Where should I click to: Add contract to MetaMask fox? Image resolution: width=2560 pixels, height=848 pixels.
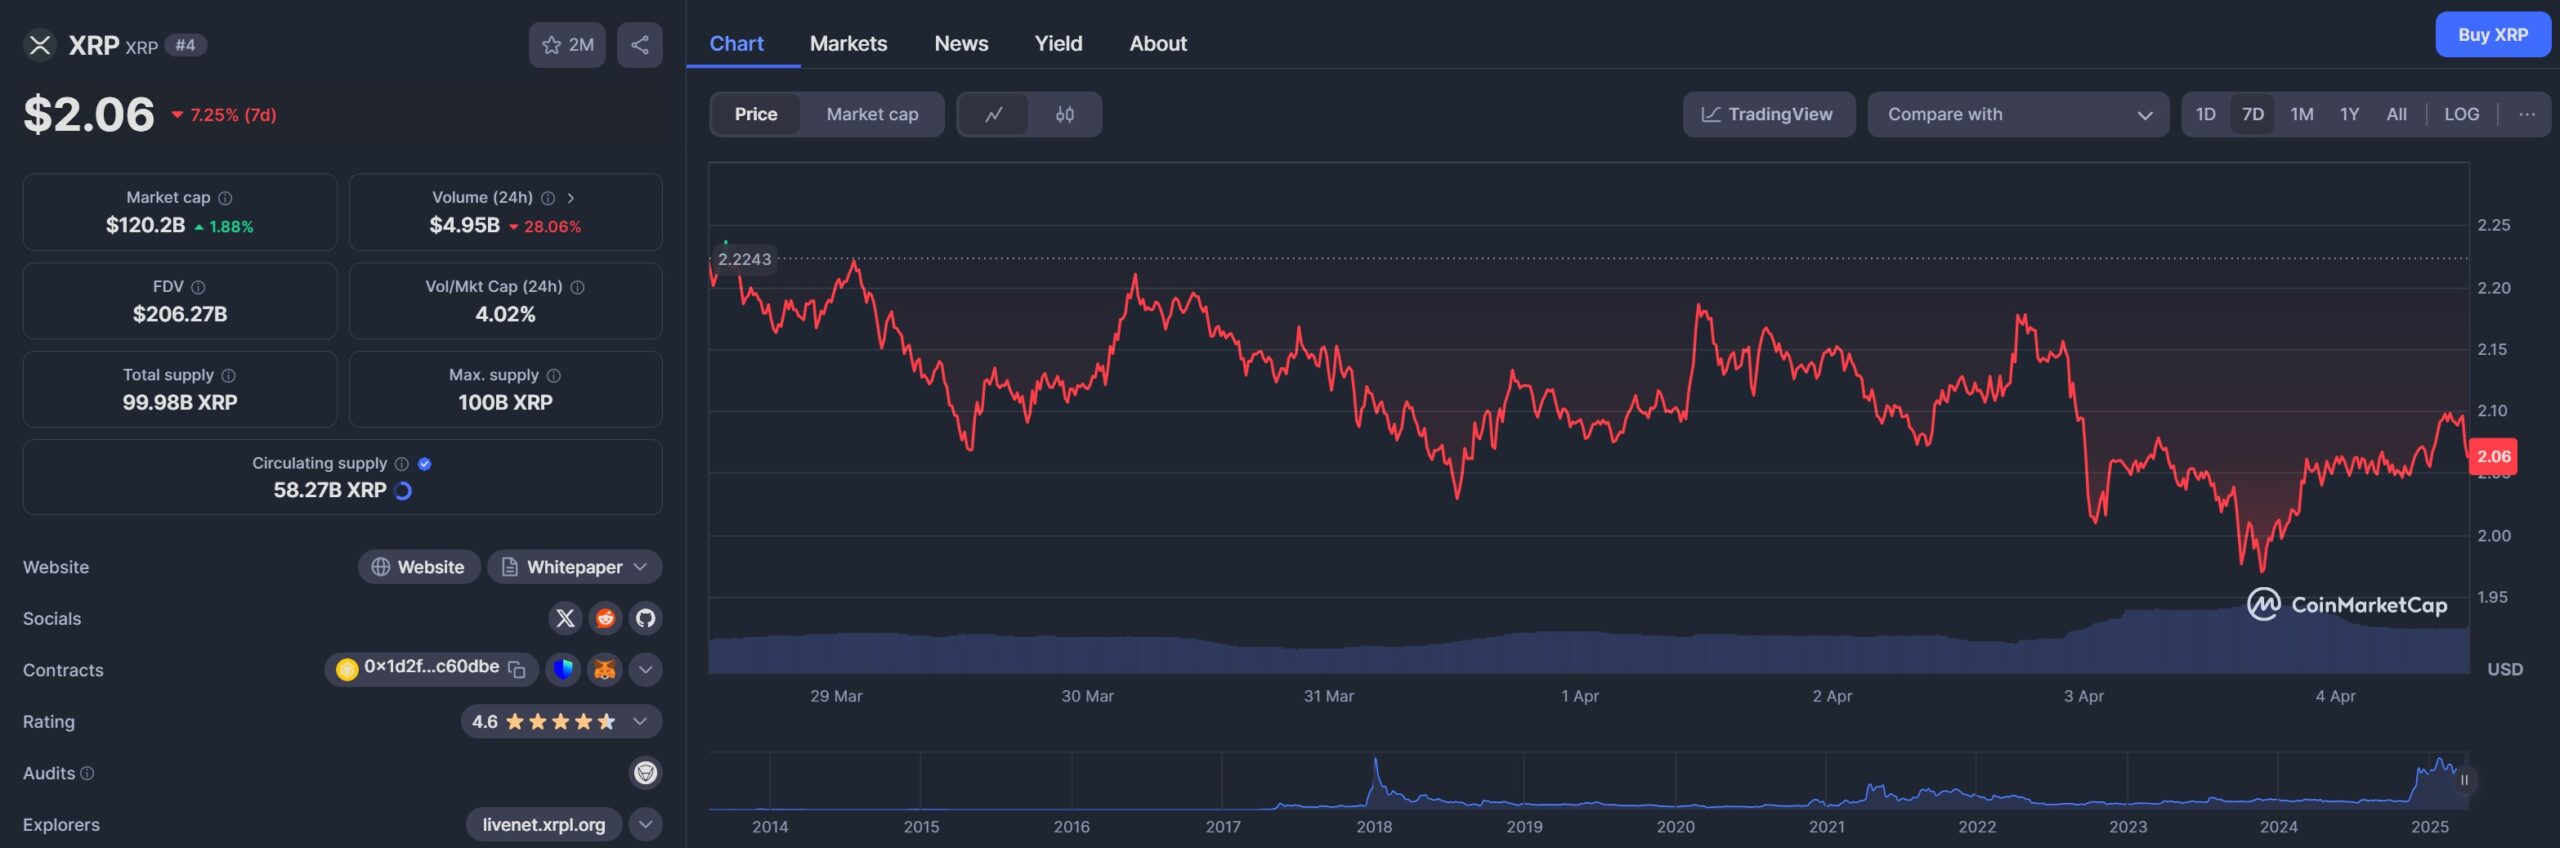(x=604, y=669)
